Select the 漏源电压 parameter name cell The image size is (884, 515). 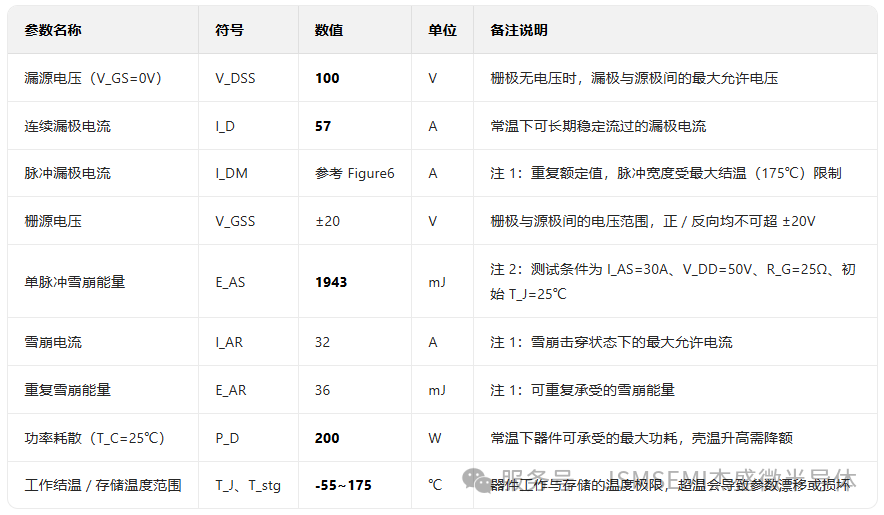tap(93, 78)
